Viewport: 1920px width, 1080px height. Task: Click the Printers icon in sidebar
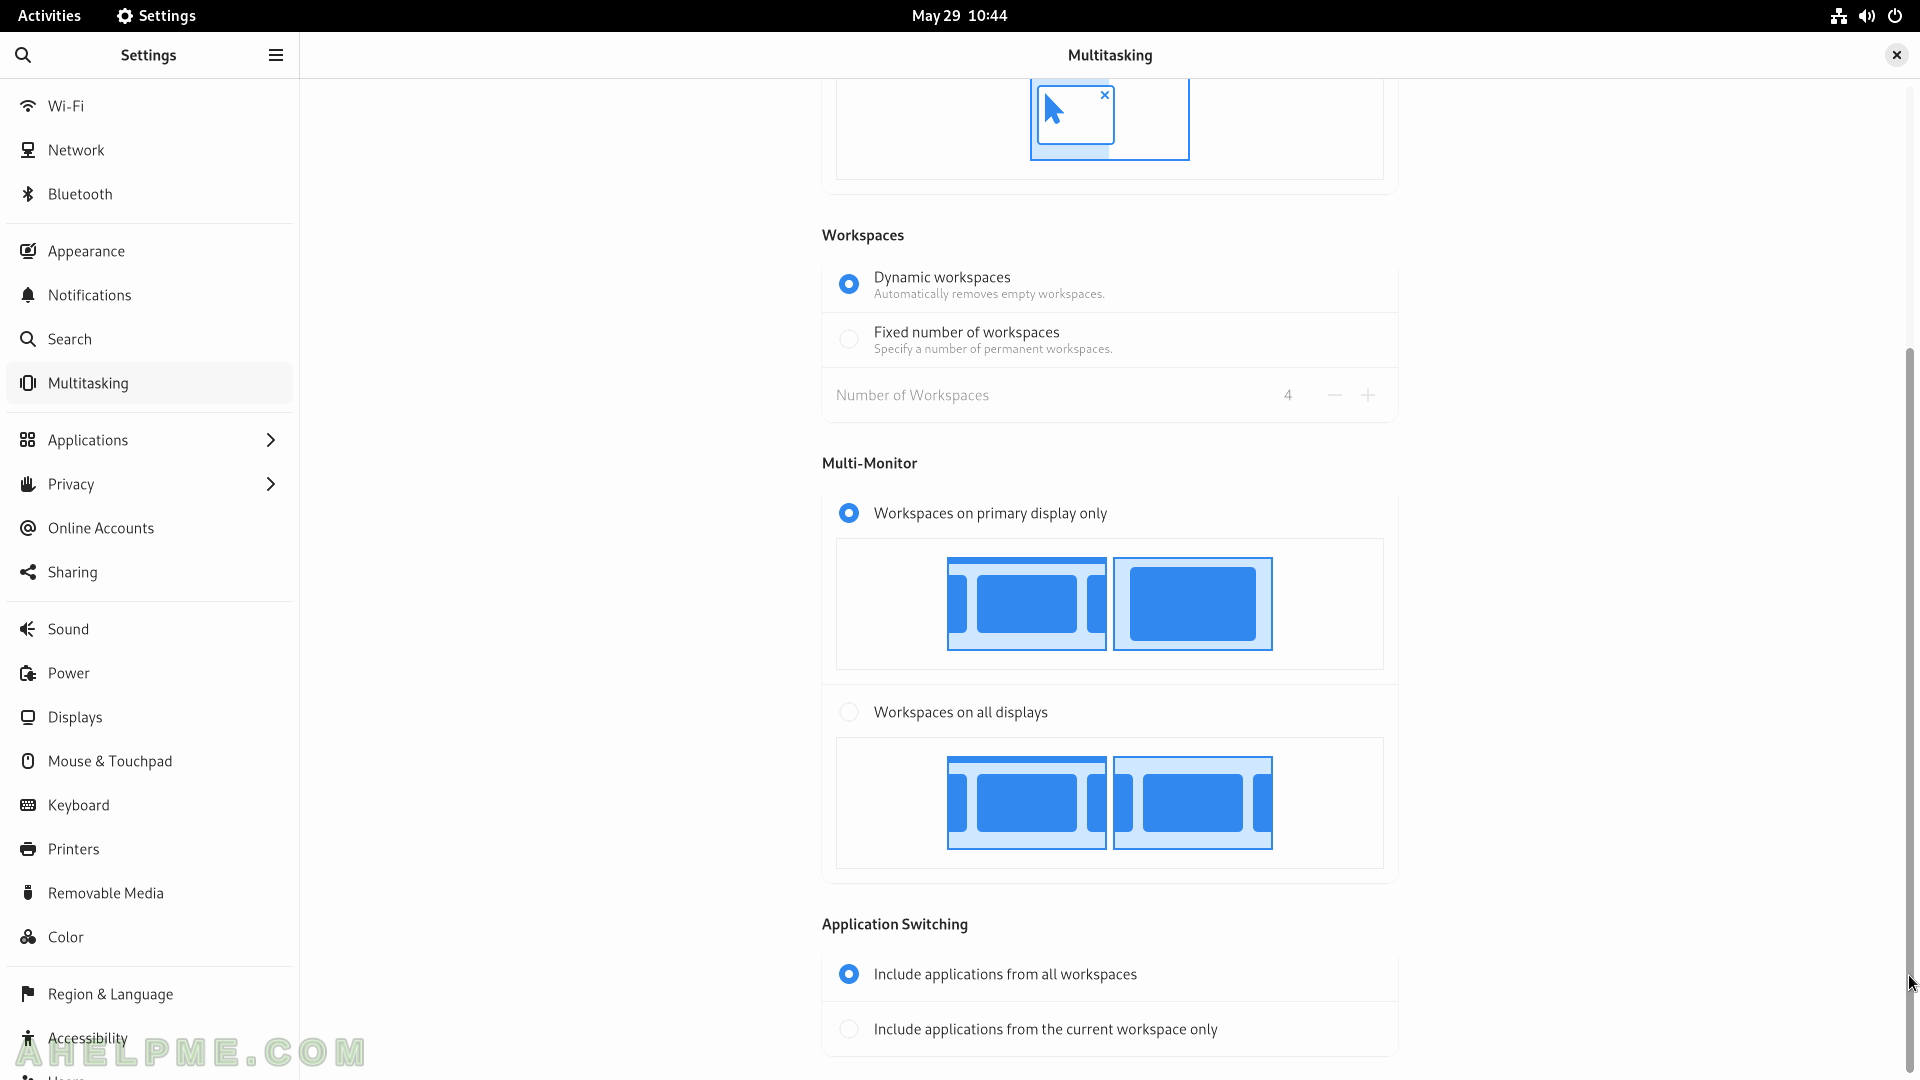[28, 849]
